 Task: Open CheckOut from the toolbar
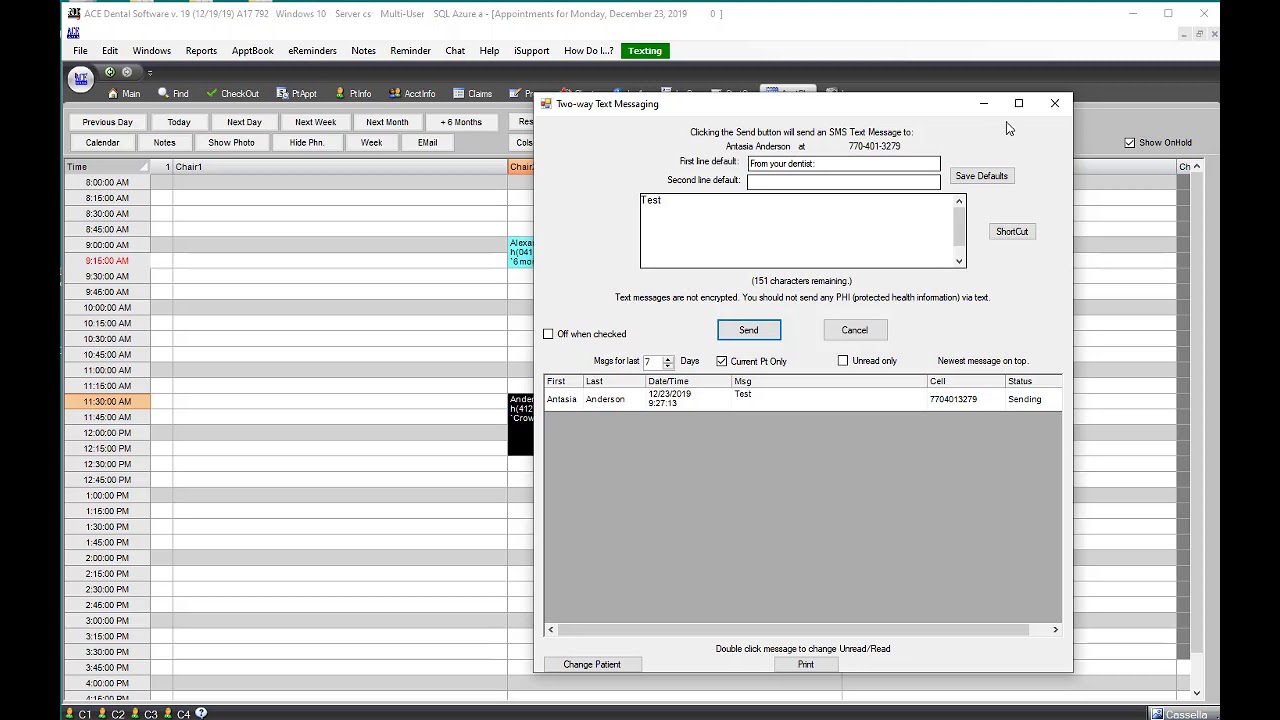click(x=232, y=94)
